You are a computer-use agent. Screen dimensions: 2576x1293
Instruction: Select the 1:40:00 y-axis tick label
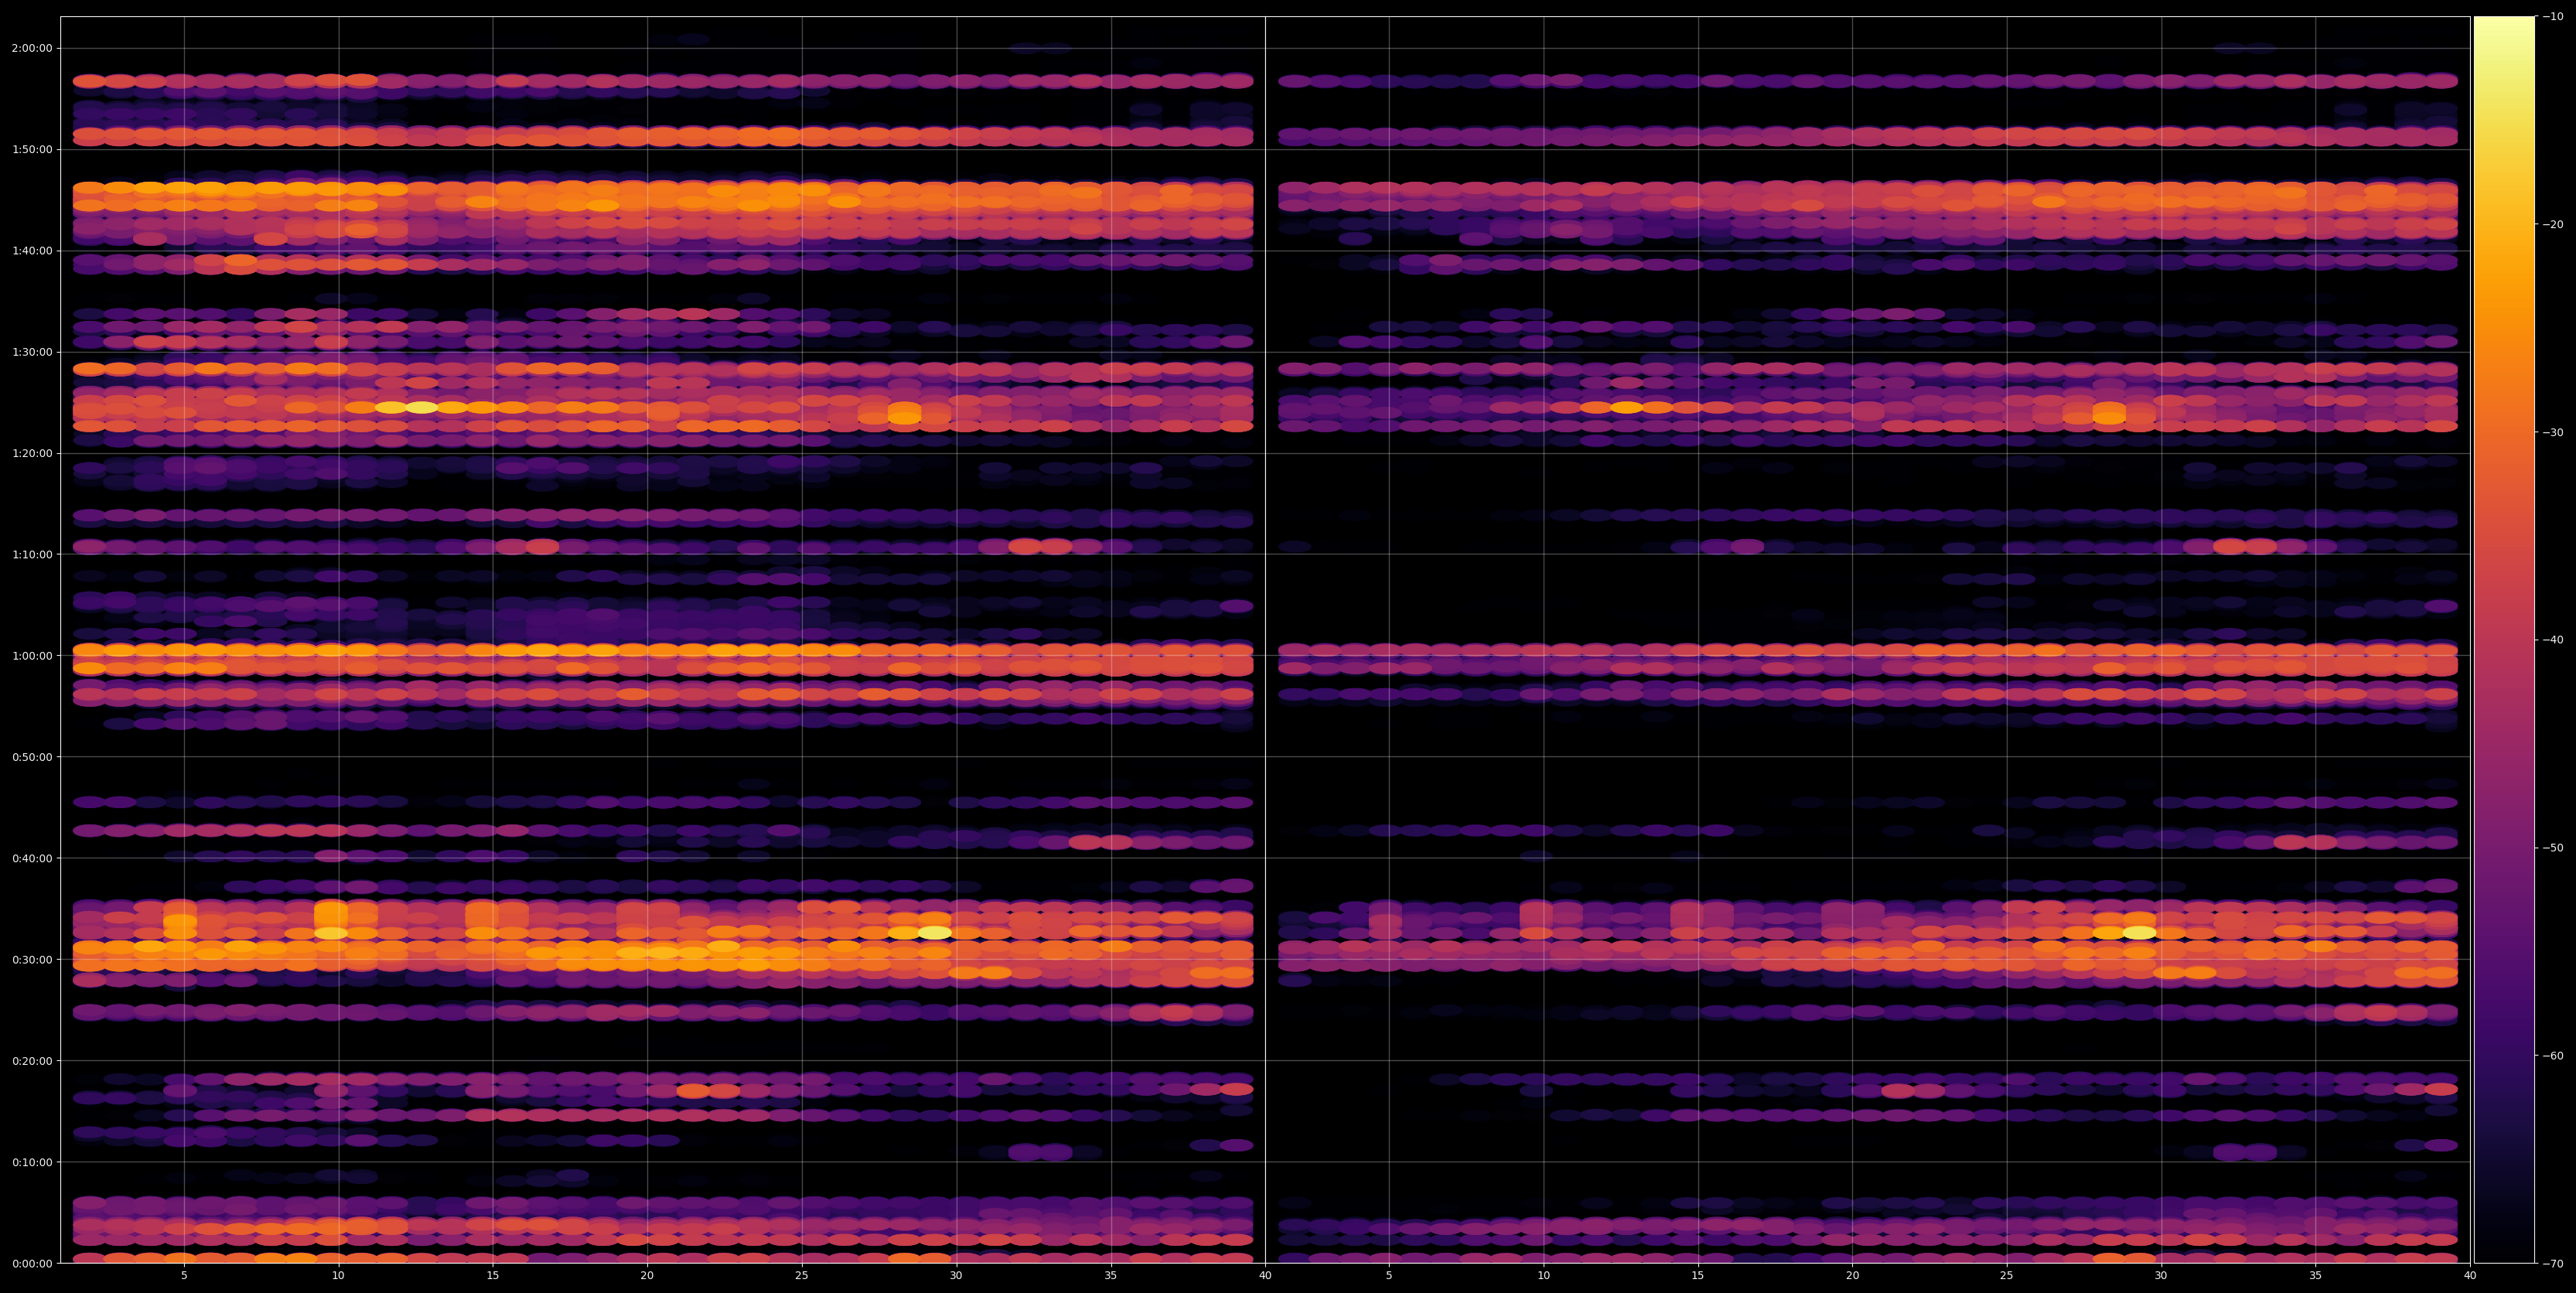(x=32, y=251)
